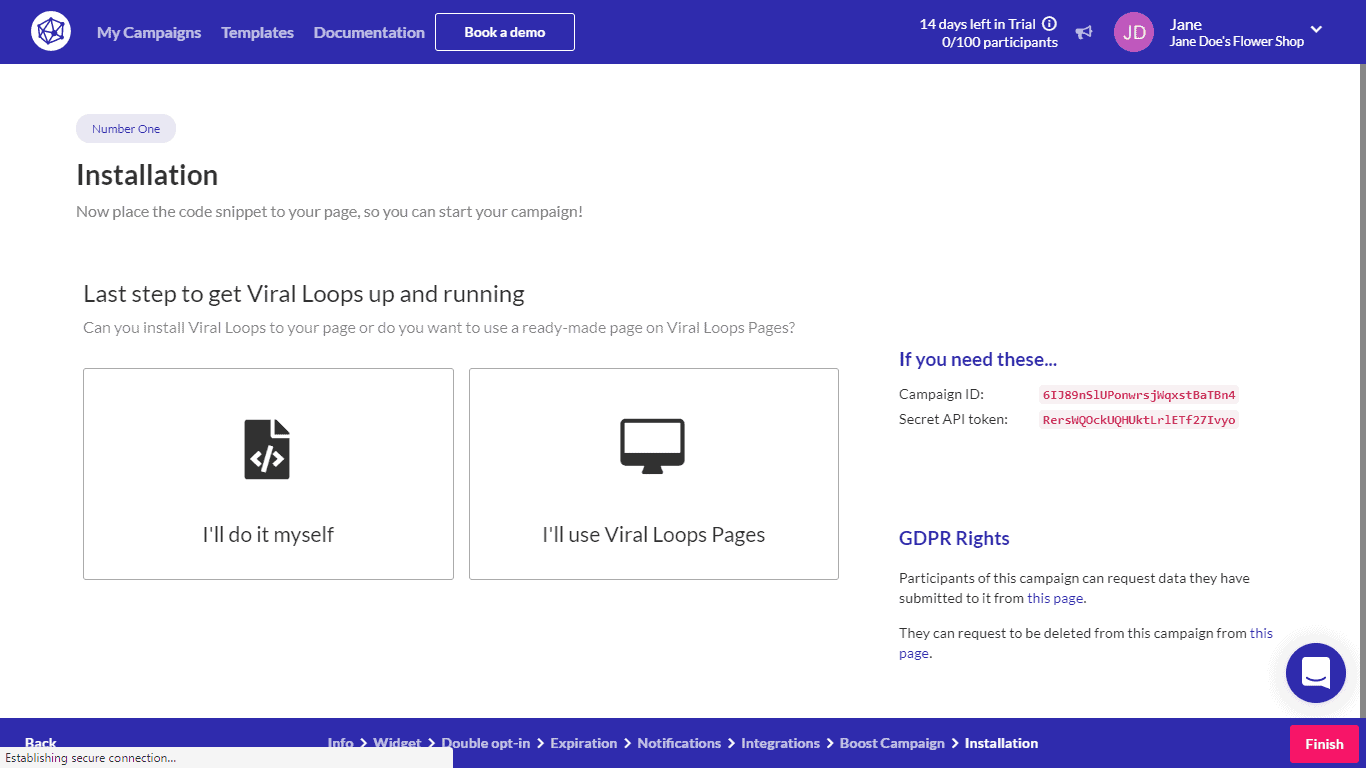Click the 'If you need these...' heading
The width and height of the screenshot is (1366, 768).
coord(978,359)
